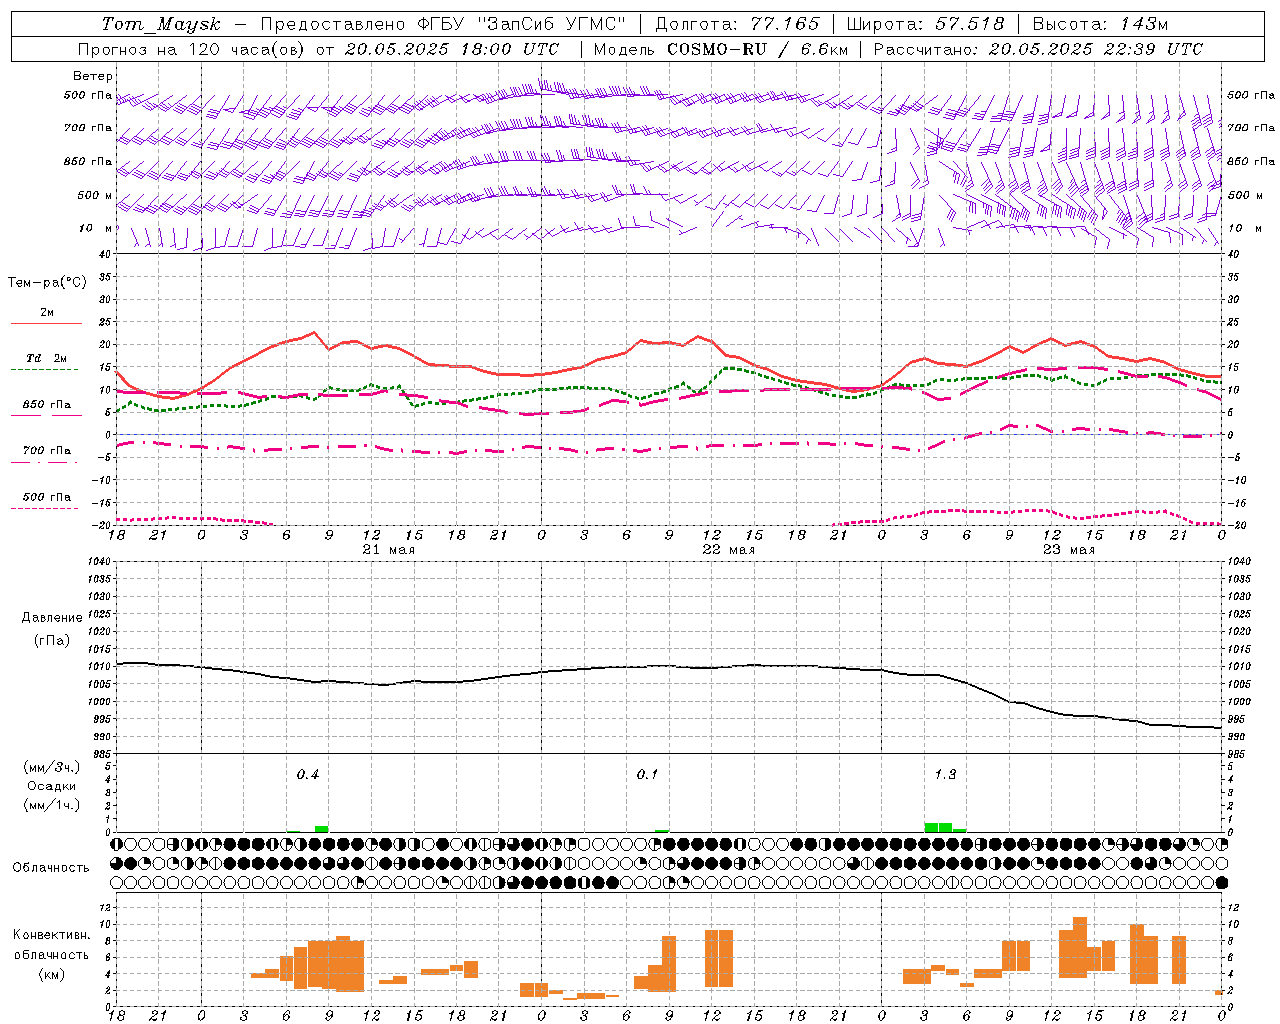Image resolution: width=1280 pixels, height=1024 pixels.
Task: Click the Рассчитано: 20.05.2025 22:39 UTC timestamp
Action: [1038, 49]
